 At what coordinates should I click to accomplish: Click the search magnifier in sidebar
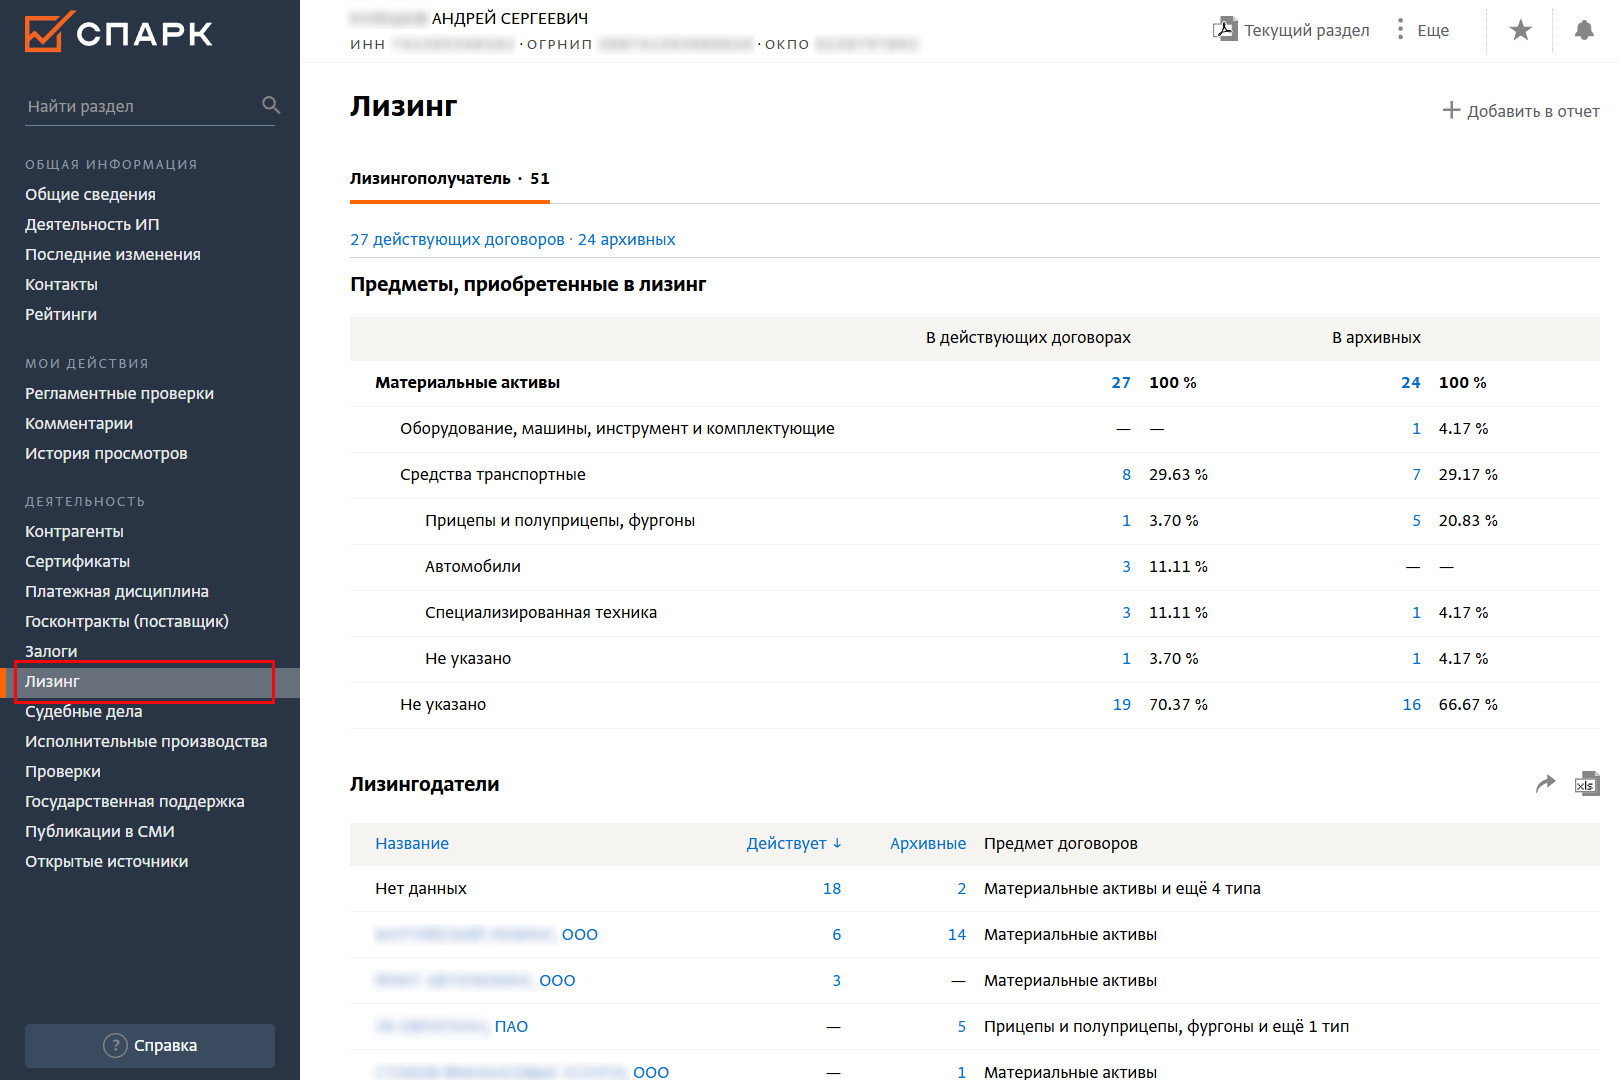271,105
